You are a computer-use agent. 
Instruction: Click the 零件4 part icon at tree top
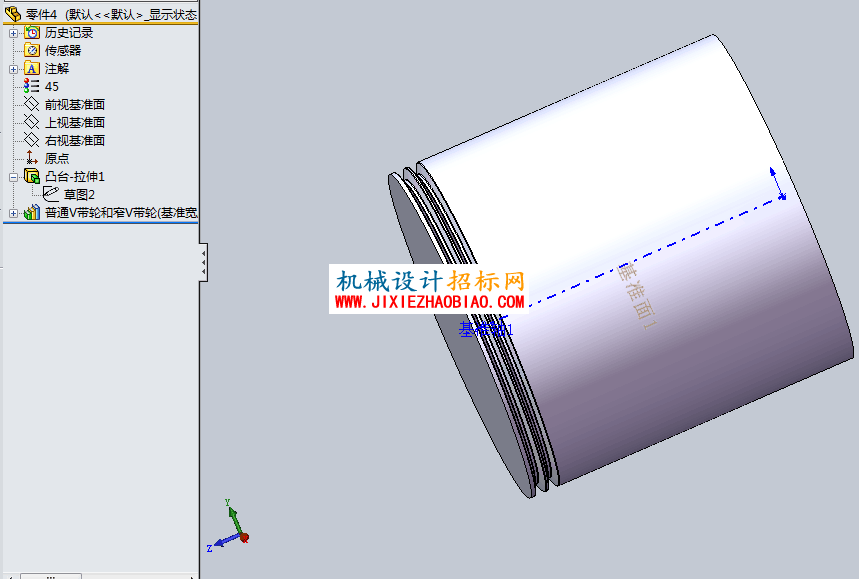[13, 14]
